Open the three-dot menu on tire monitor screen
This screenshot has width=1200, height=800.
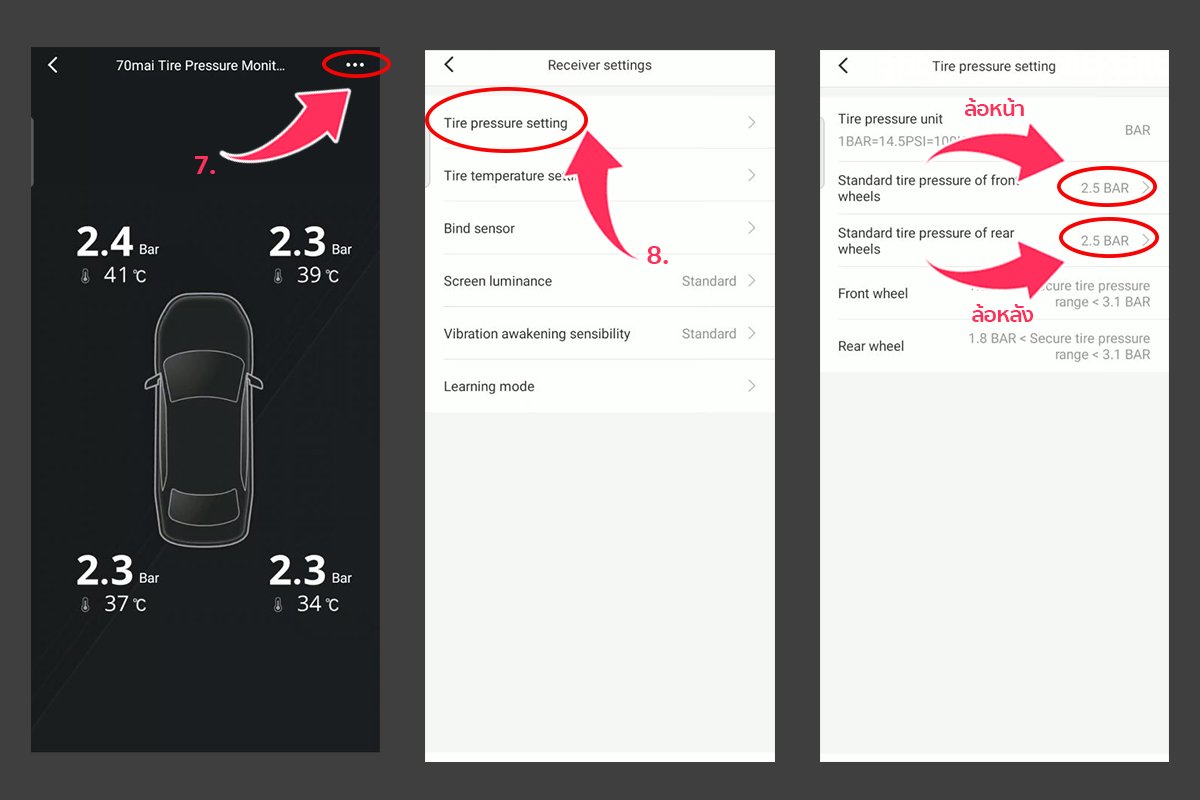point(355,65)
